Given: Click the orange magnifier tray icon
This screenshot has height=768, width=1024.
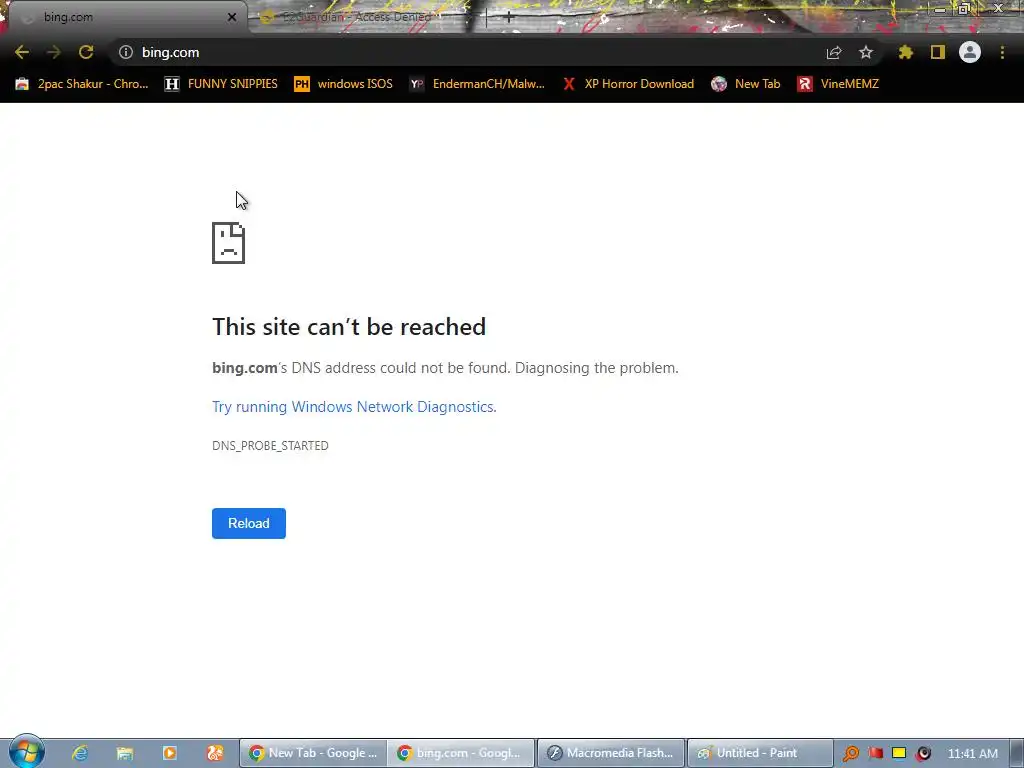Looking at the screenshot, I should (851, 754).
